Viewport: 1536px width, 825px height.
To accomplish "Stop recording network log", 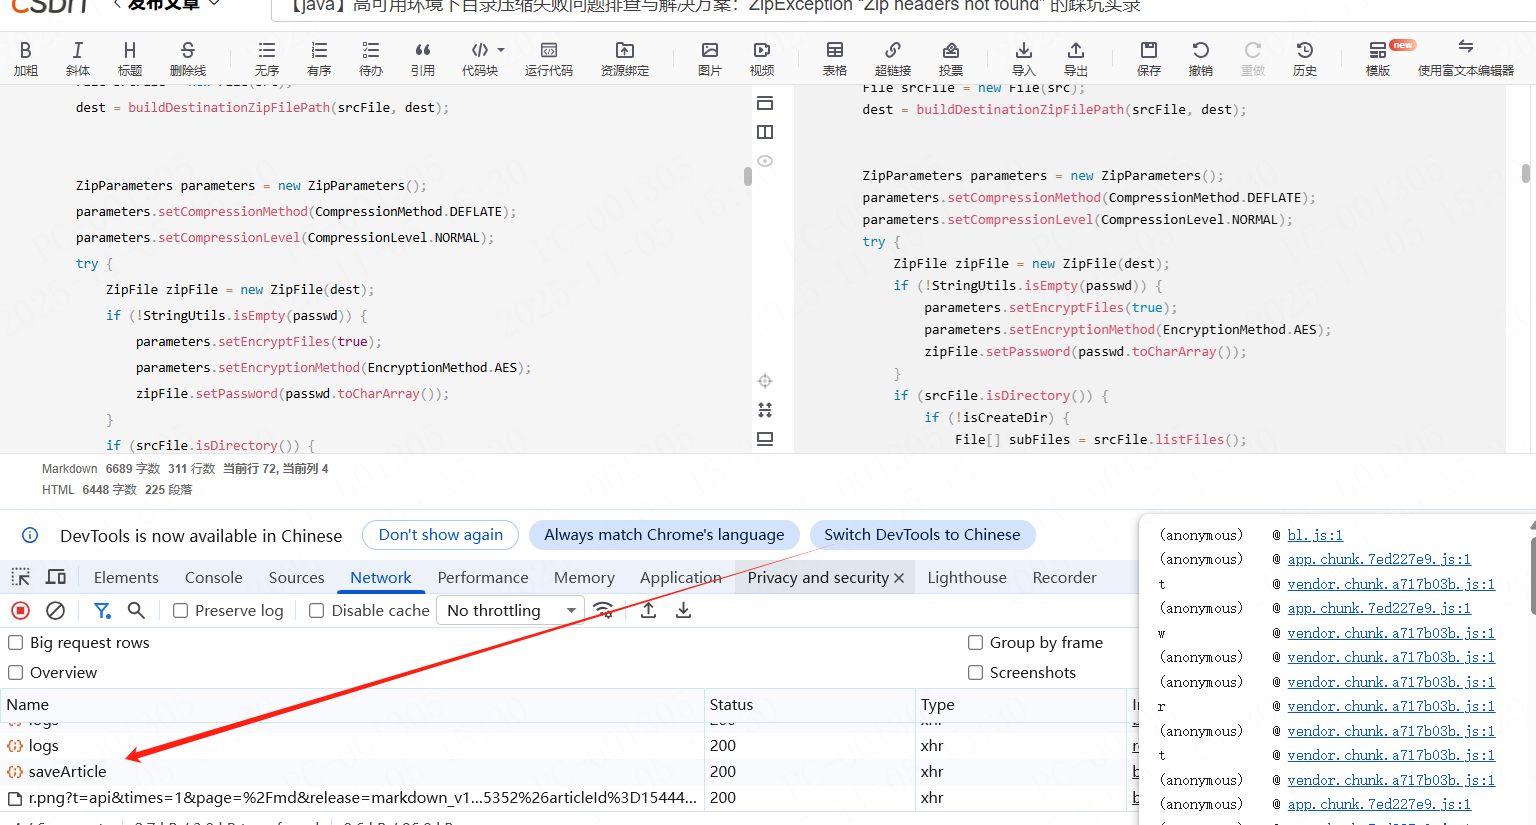I will [20, 610].
